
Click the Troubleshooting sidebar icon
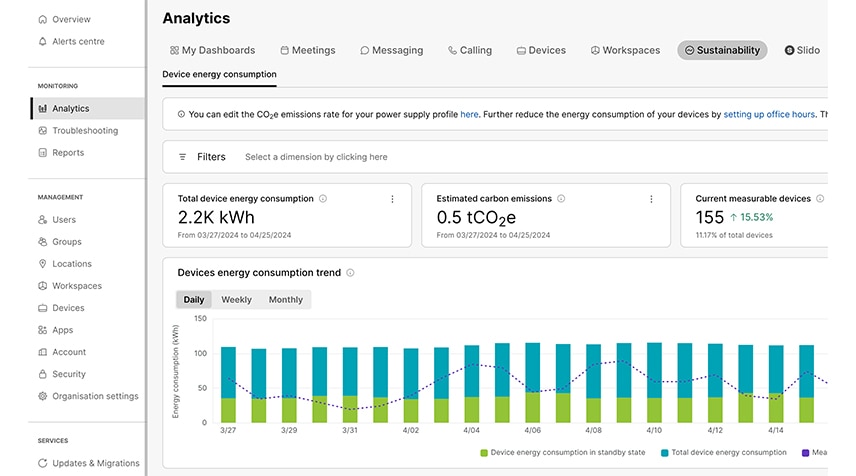[43, 130]
